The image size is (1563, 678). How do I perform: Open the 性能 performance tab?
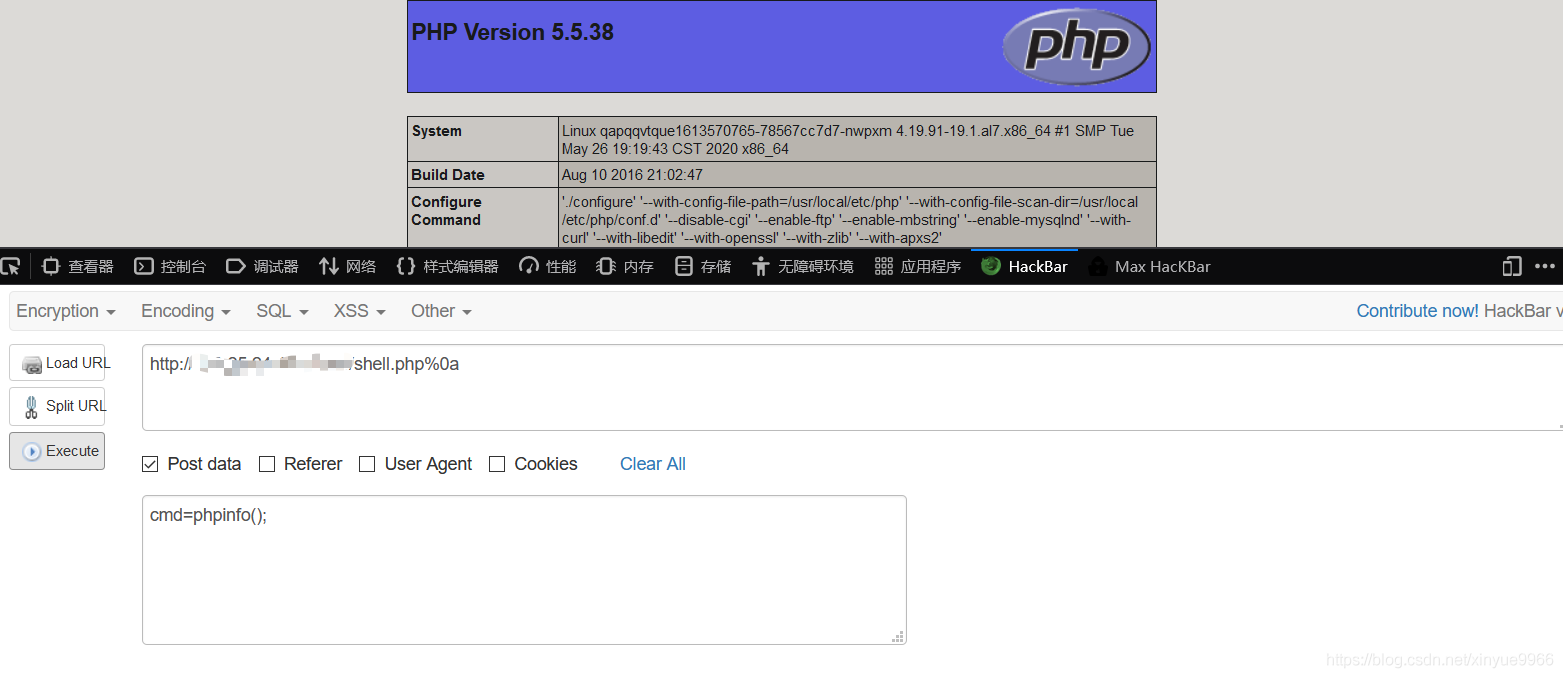pyautogui.click(x=548, y=267)
